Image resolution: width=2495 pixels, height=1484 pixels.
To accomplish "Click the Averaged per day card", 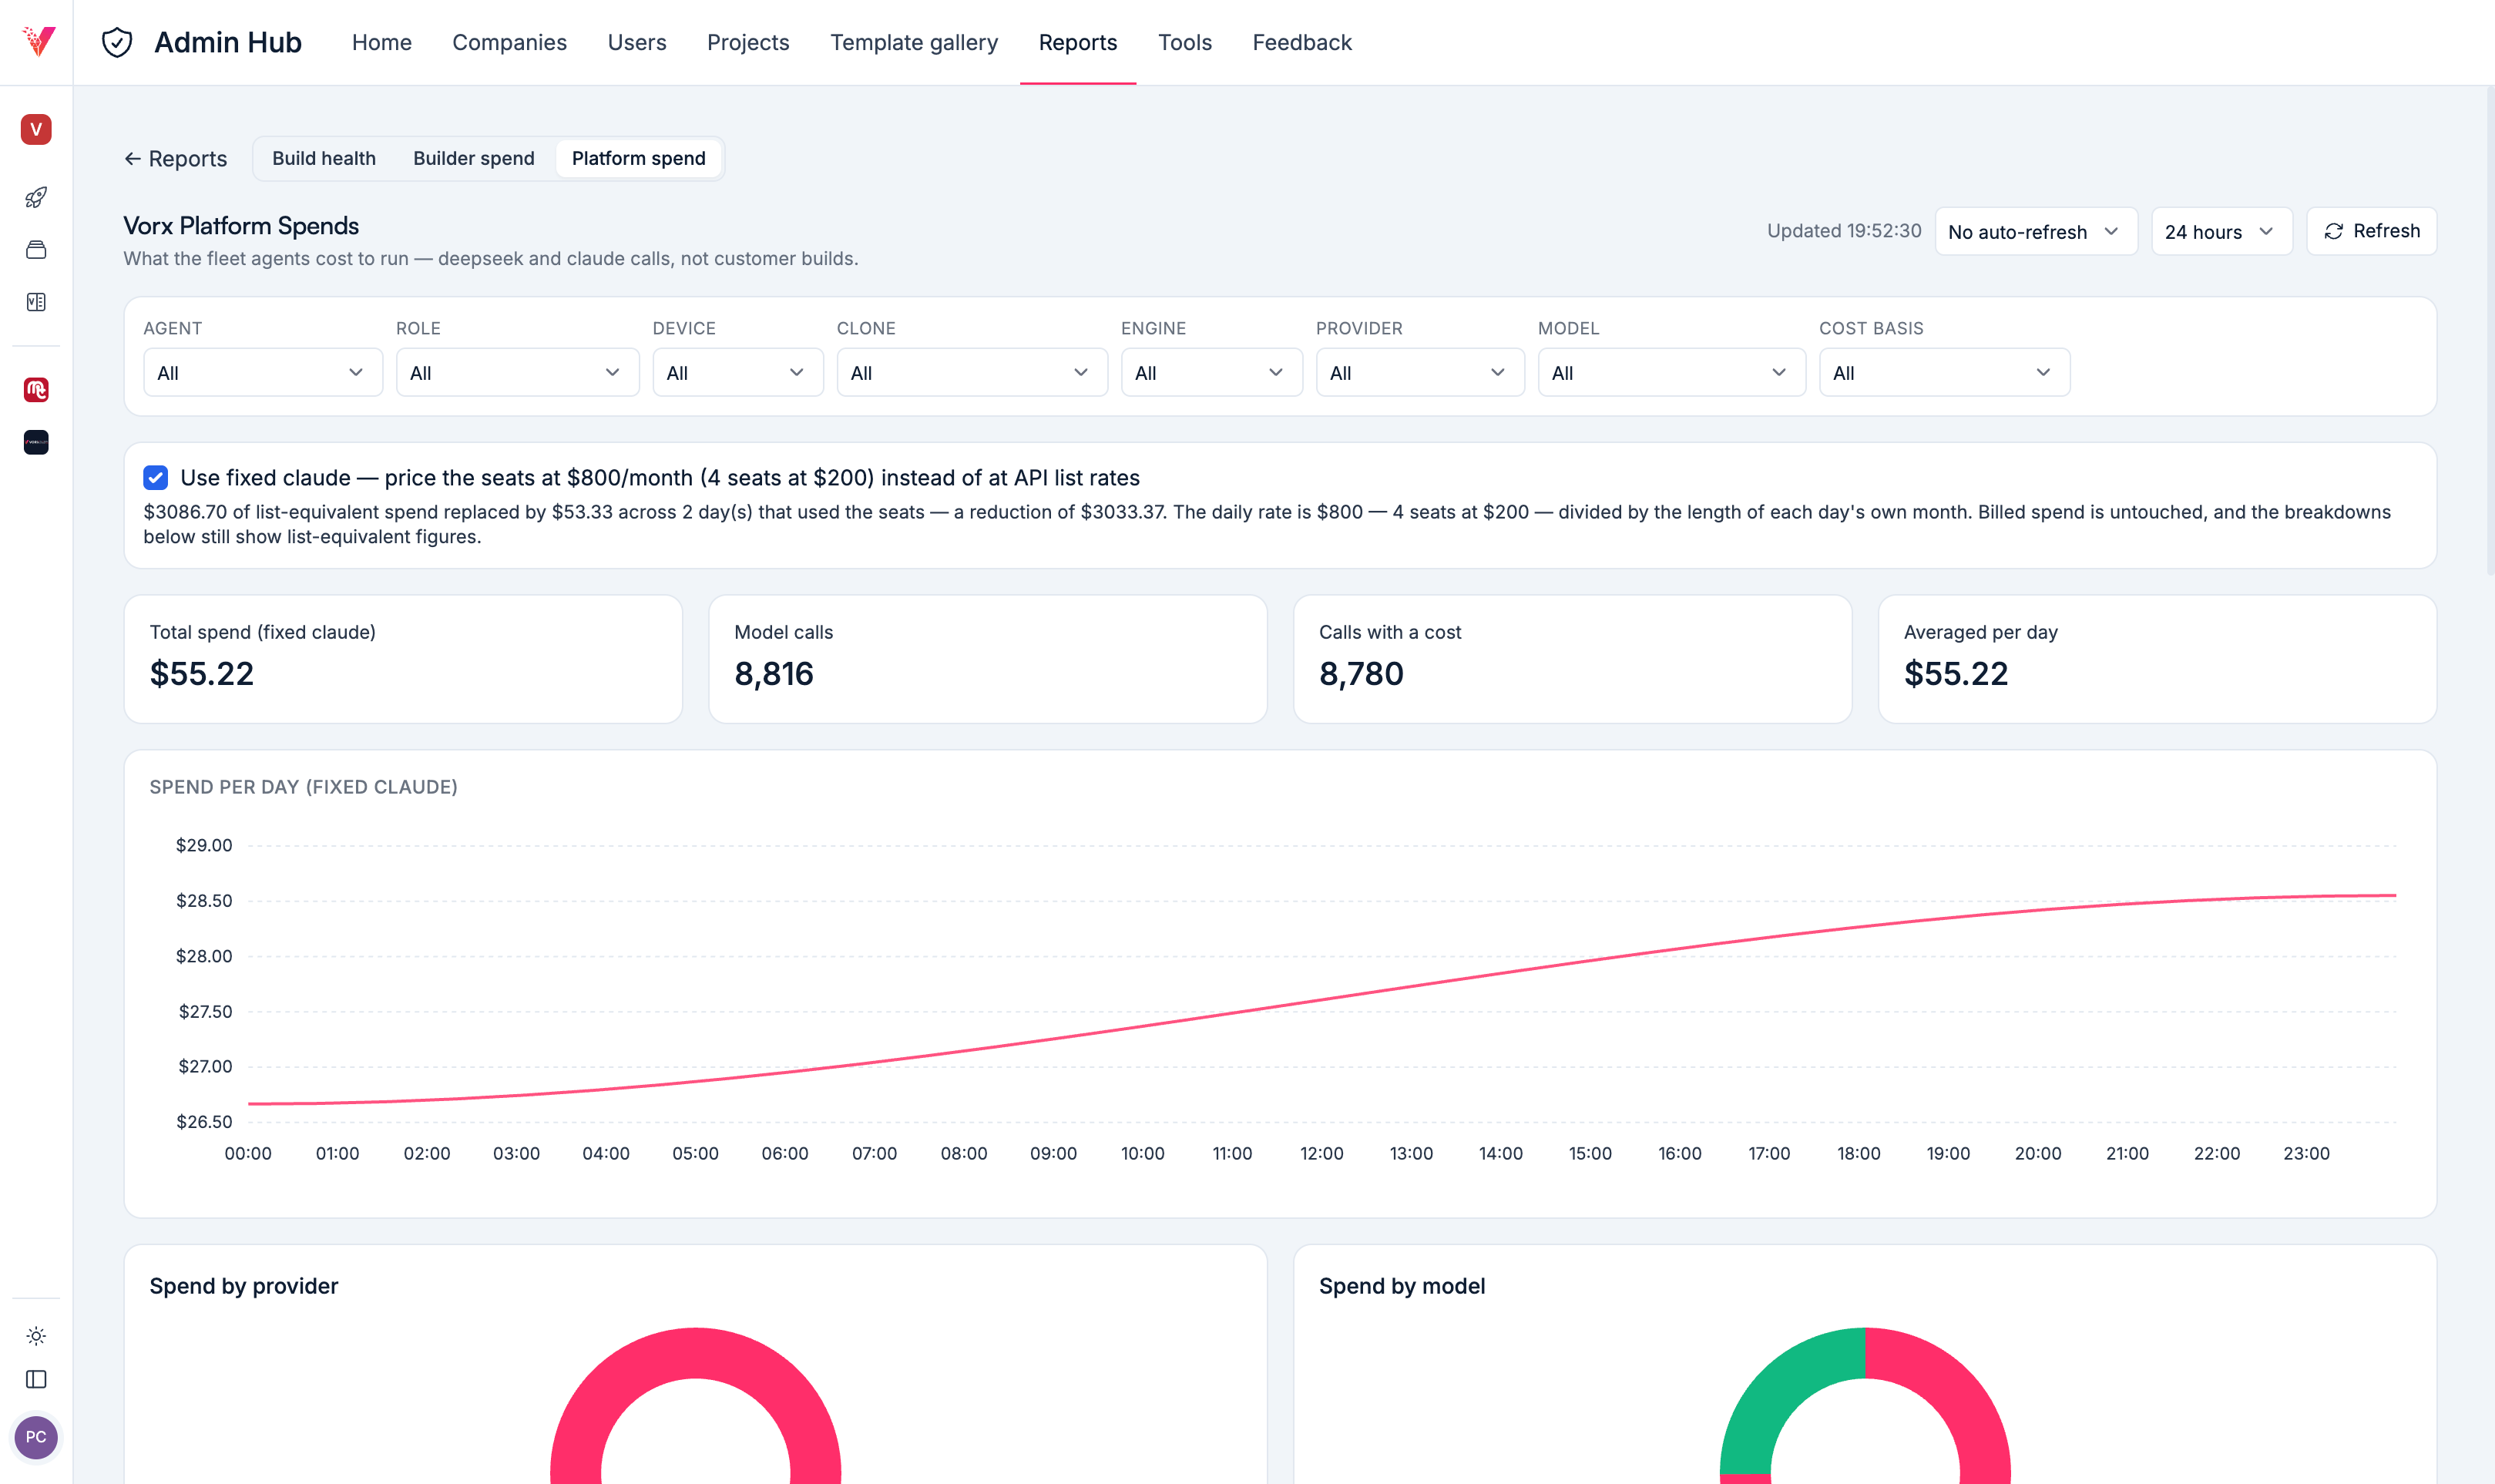I will (x=2158, y=659).
